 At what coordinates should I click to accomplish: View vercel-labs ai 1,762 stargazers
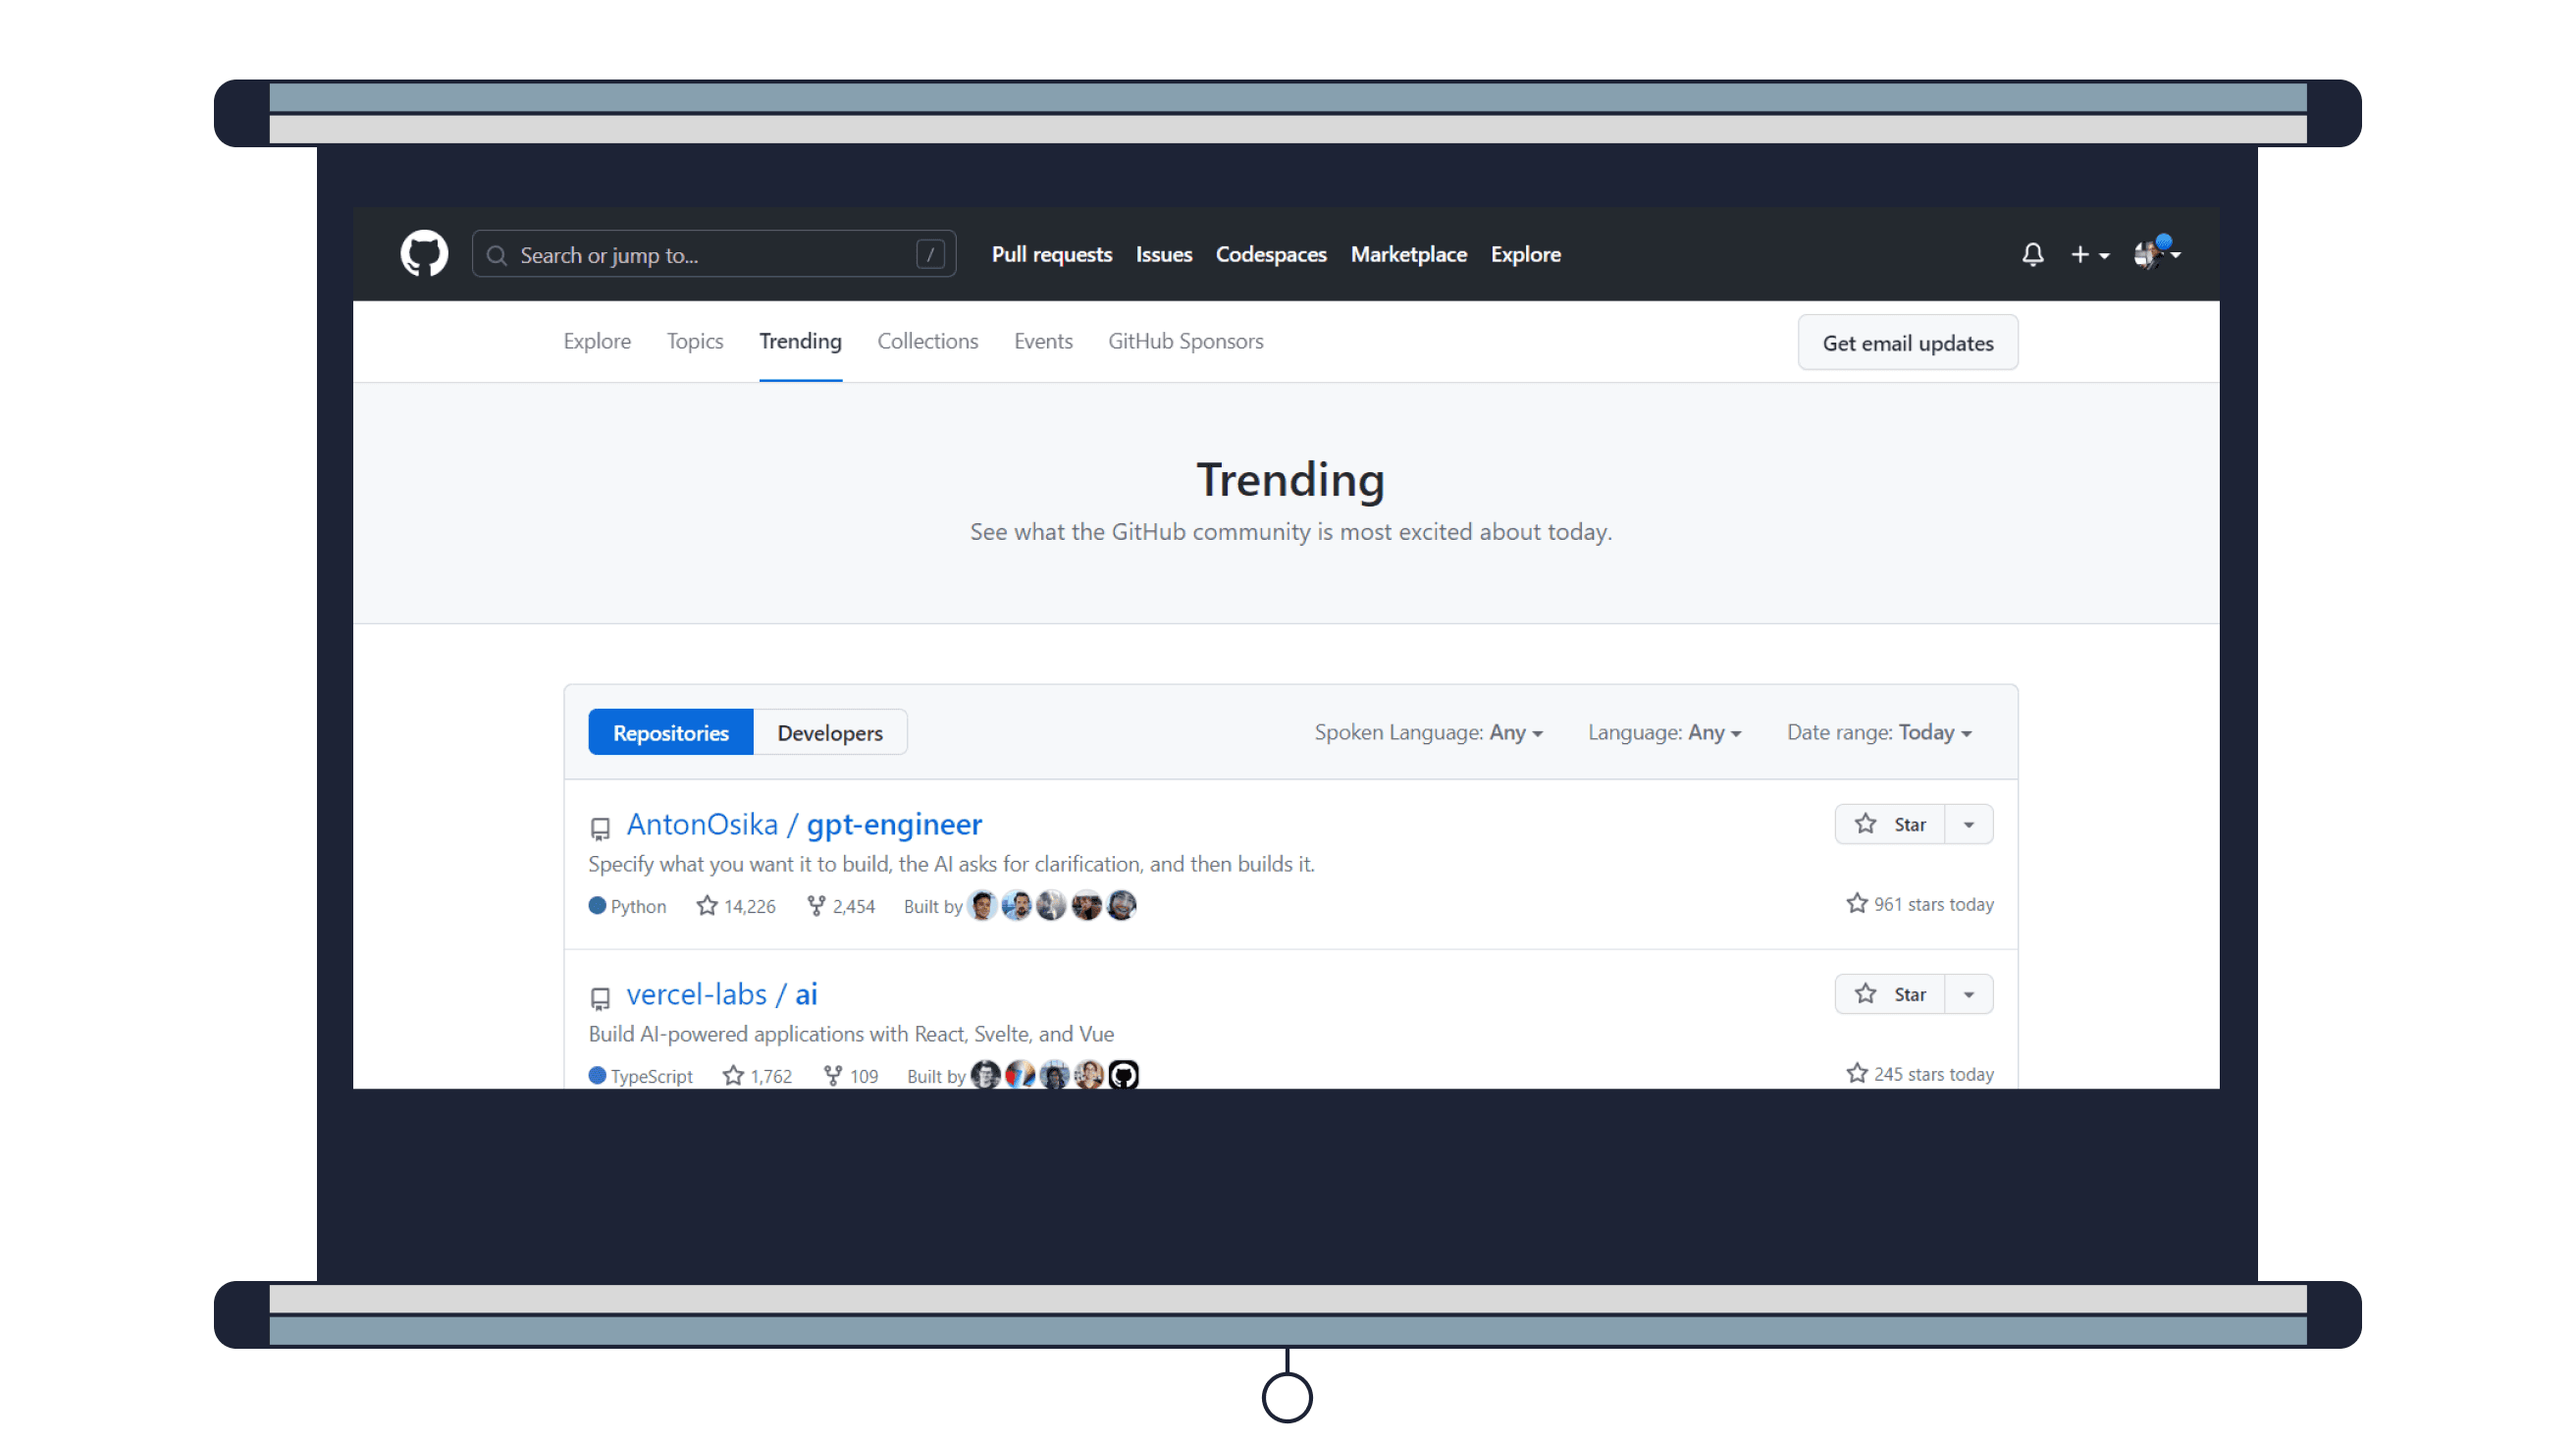click(758, 1076)
